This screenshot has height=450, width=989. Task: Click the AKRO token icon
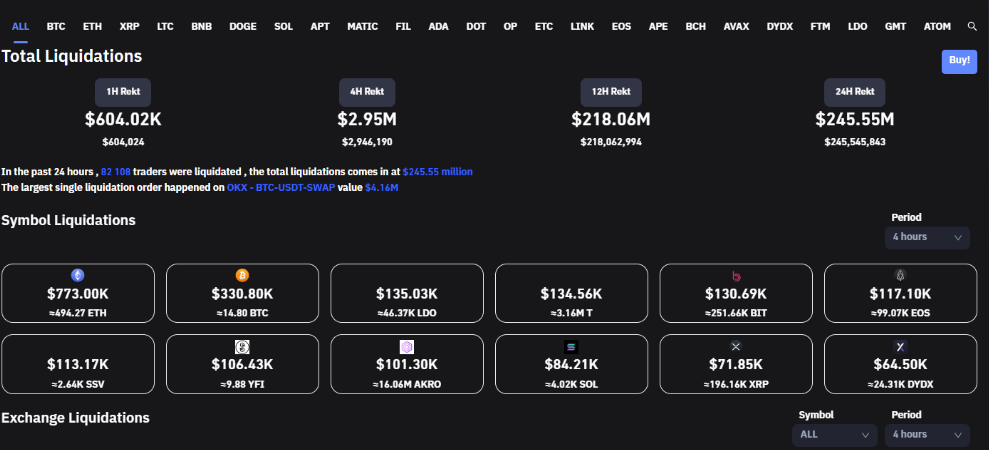click(x=406, y=346)
